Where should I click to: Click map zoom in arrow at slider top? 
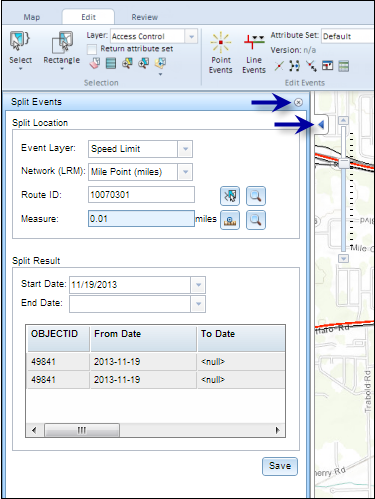click(343, 120)
